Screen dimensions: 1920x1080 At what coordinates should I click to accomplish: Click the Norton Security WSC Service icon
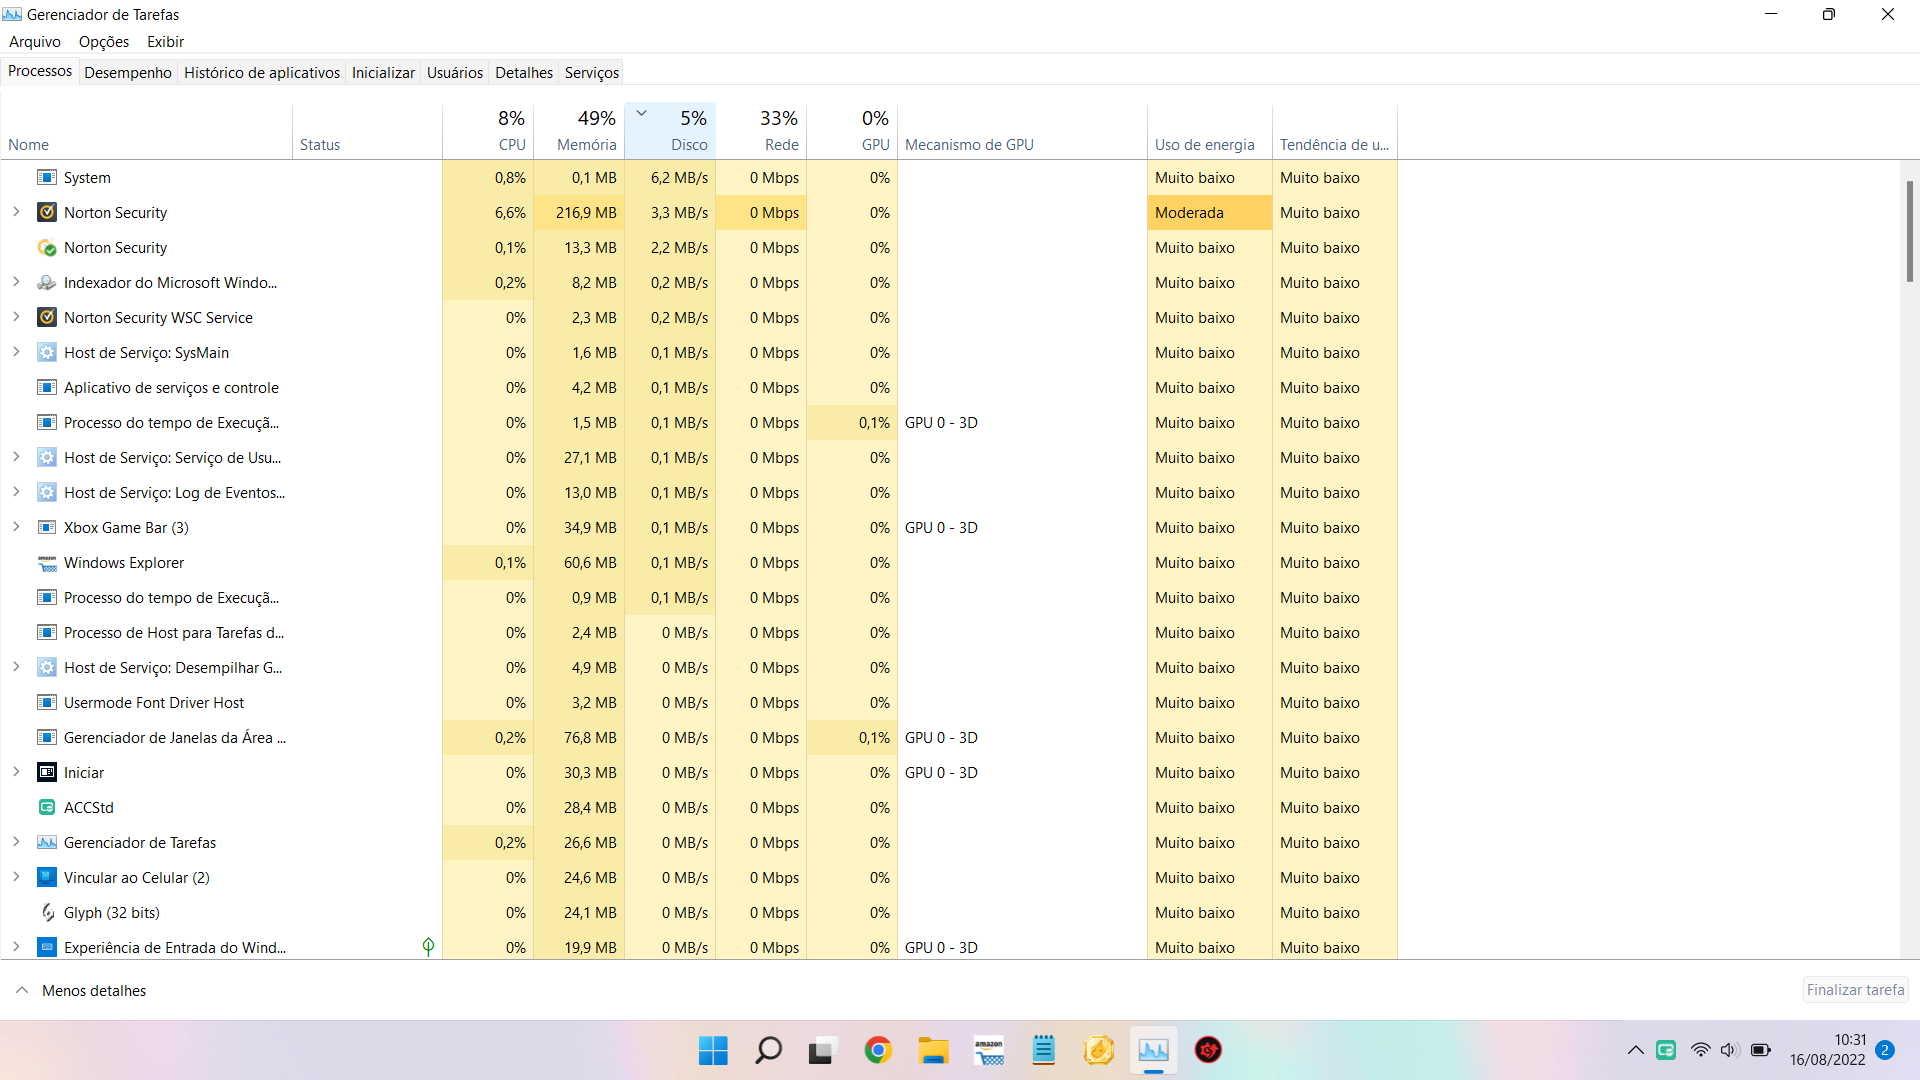[47, 317]
